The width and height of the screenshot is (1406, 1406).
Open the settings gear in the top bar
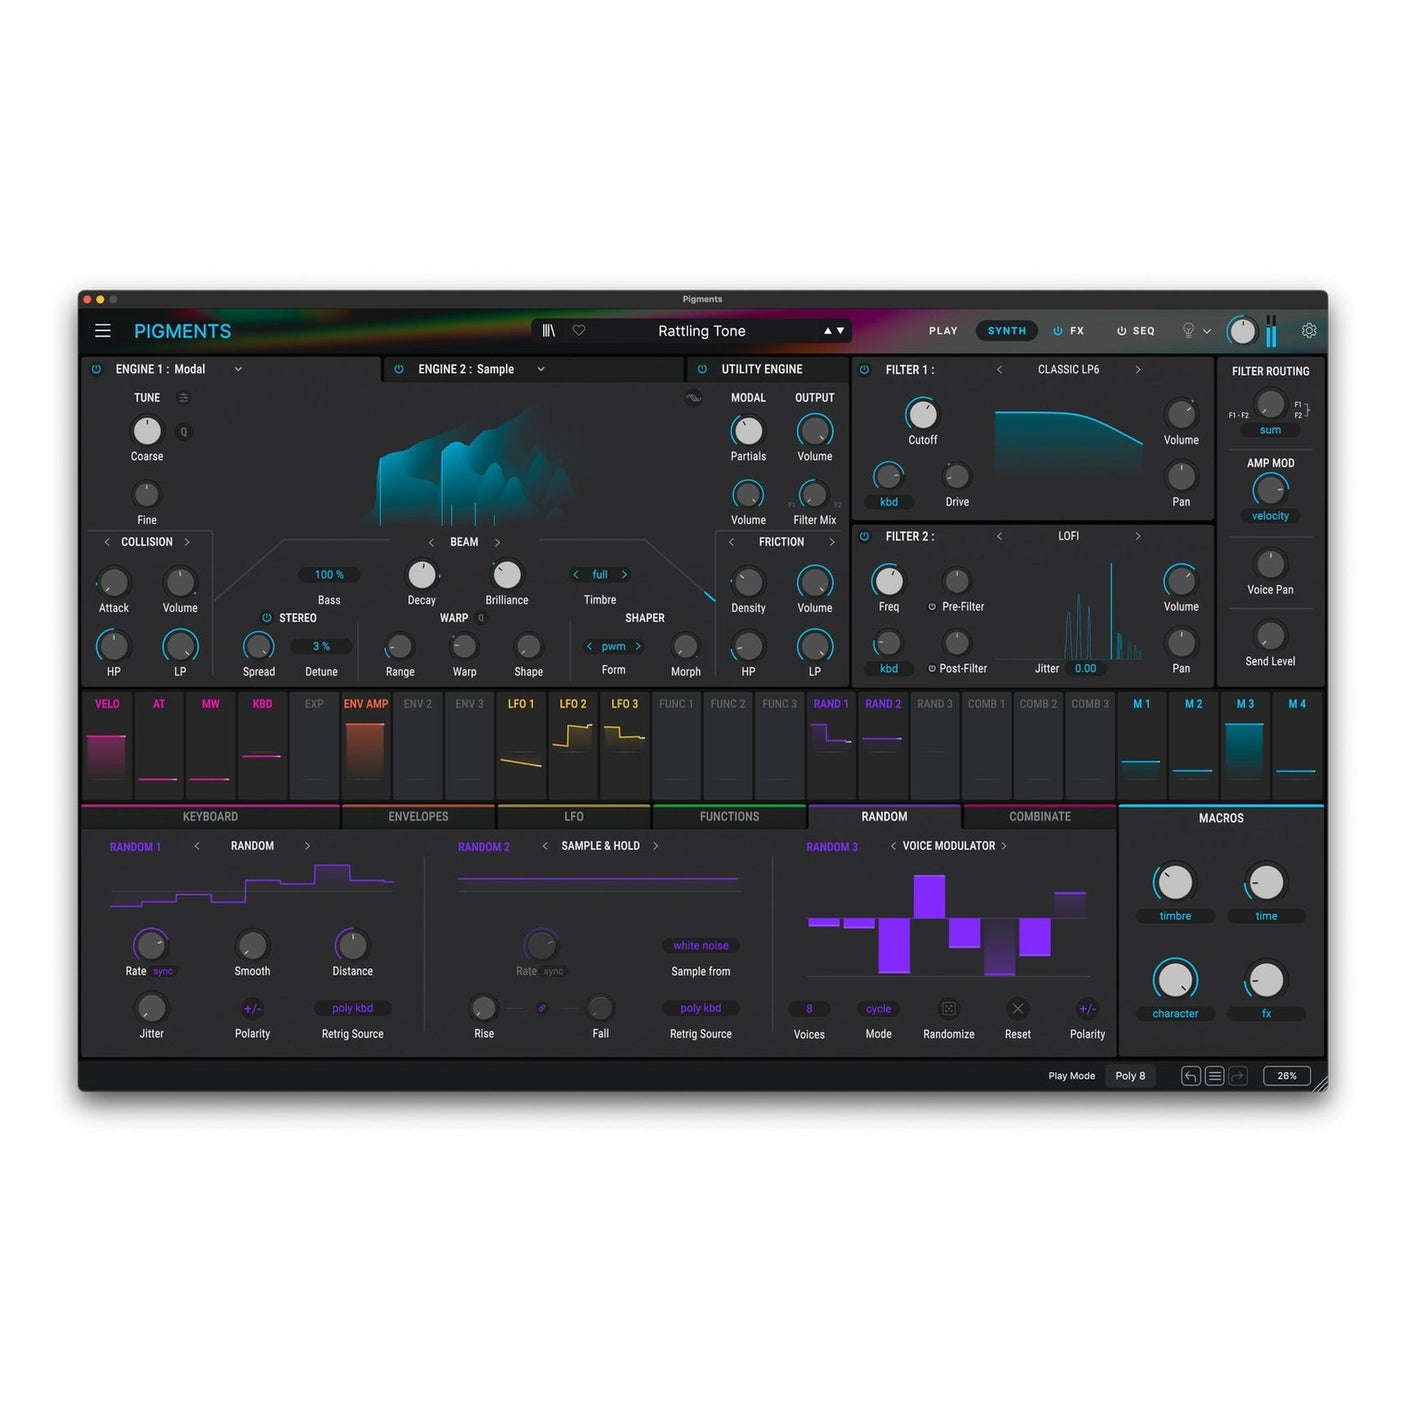(1309, 330)
